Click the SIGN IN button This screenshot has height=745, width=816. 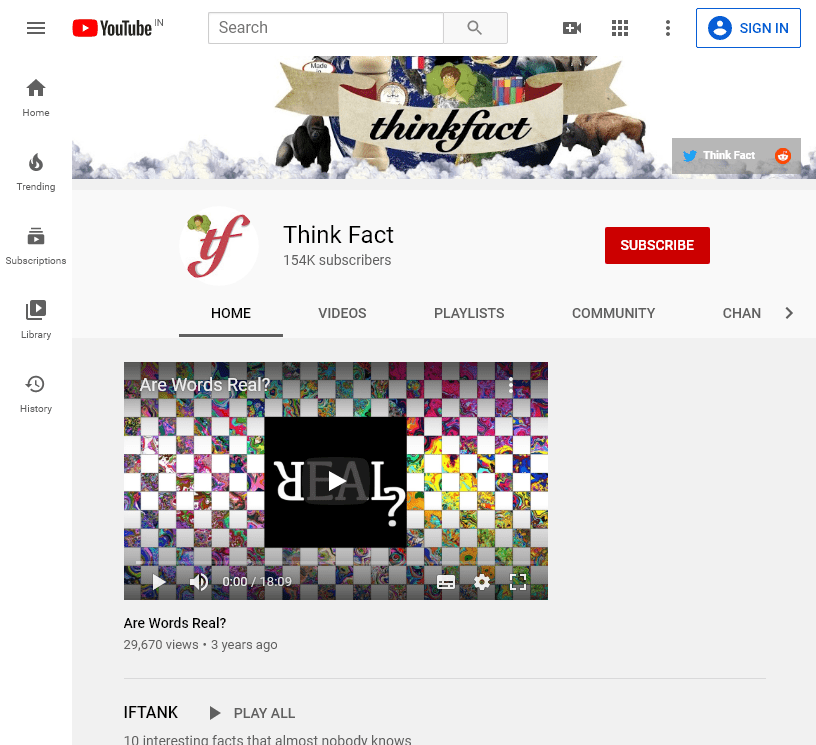click(748, 28)
